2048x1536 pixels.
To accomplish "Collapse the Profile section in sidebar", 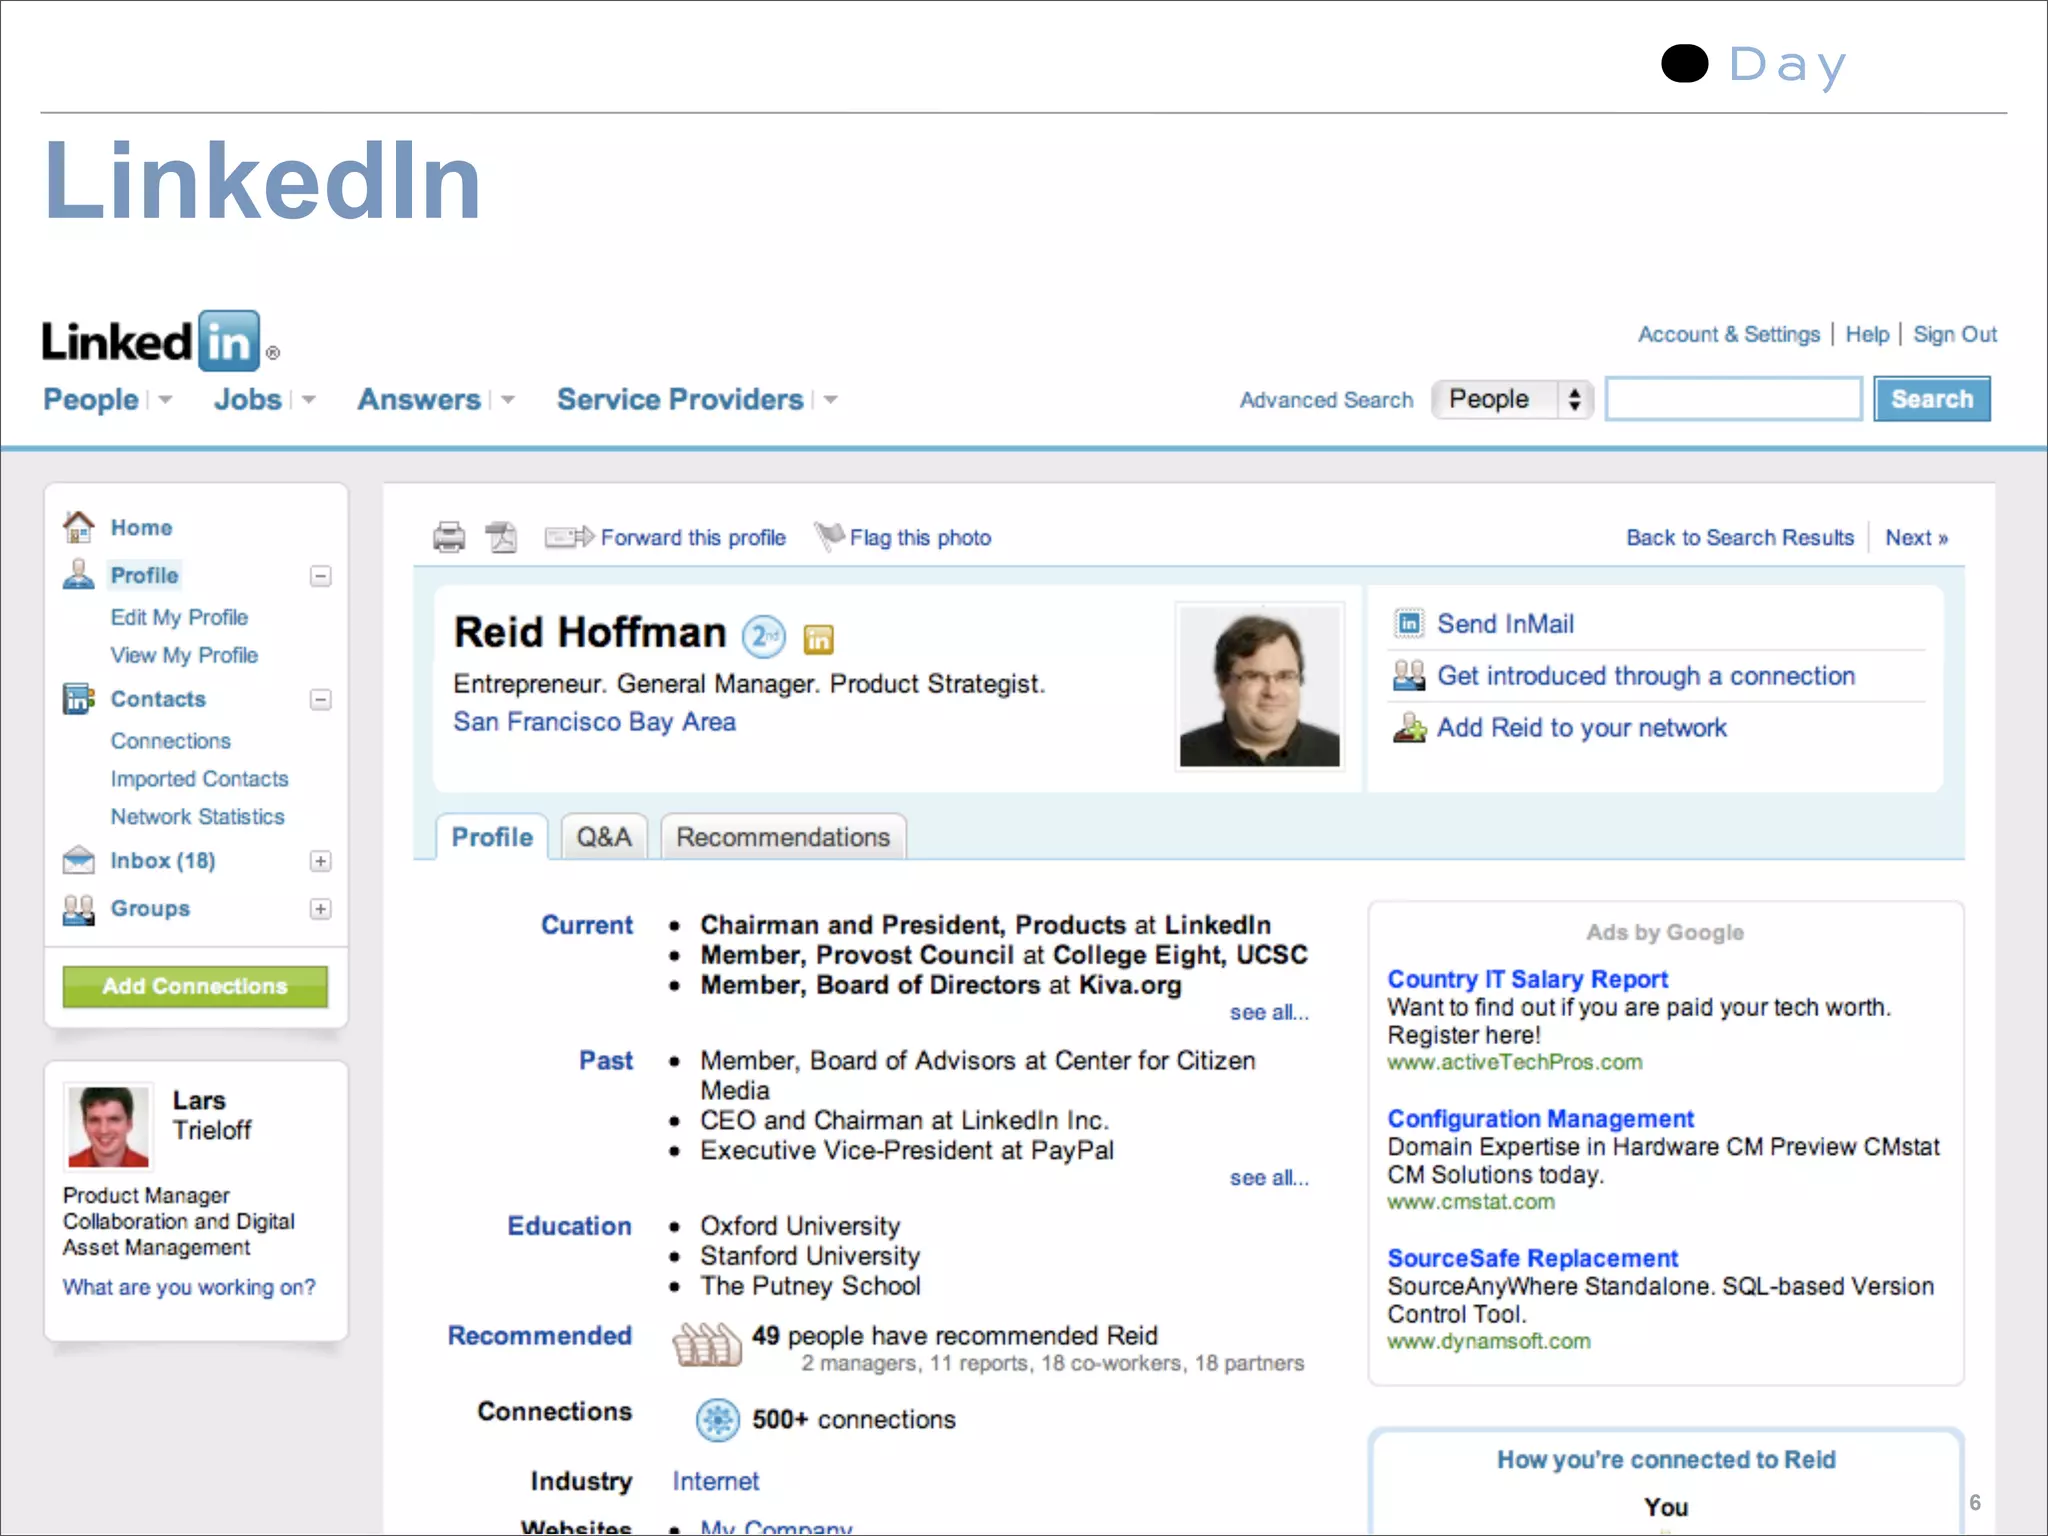I will tap(320, 576).
